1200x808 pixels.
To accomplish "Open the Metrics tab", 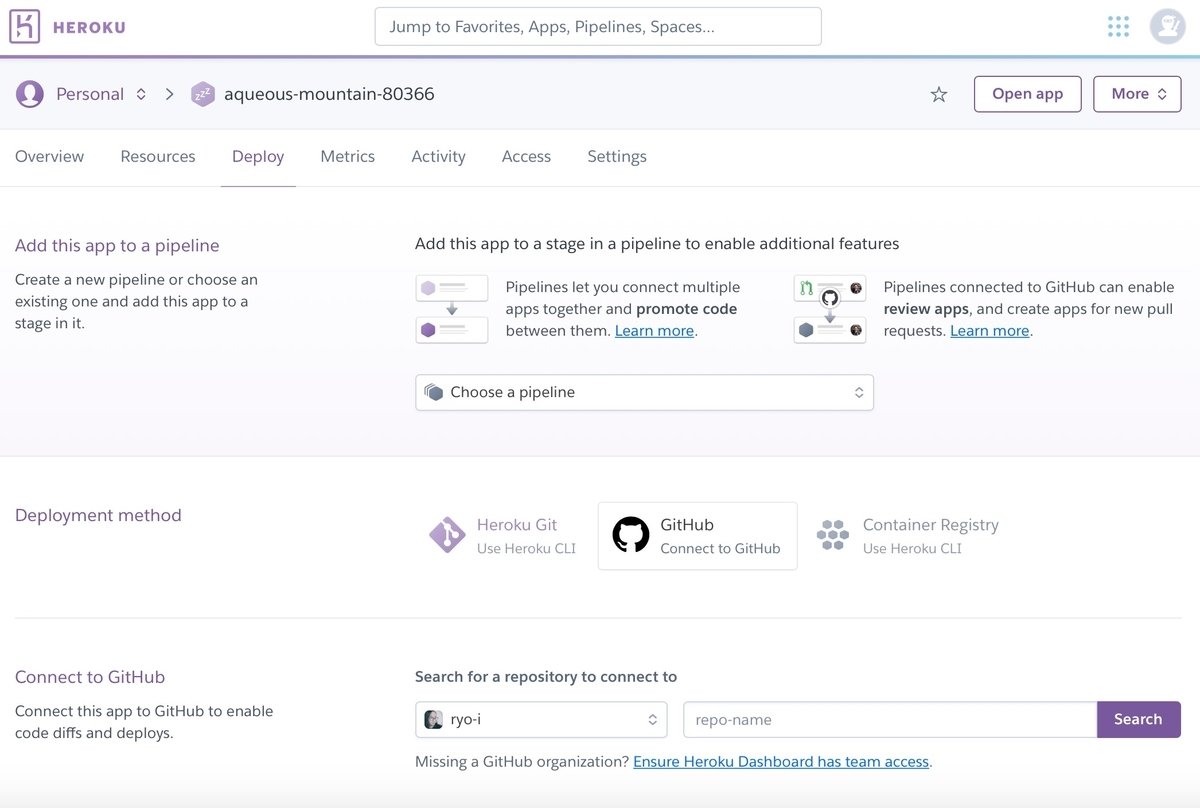I will tap(348, 156).
